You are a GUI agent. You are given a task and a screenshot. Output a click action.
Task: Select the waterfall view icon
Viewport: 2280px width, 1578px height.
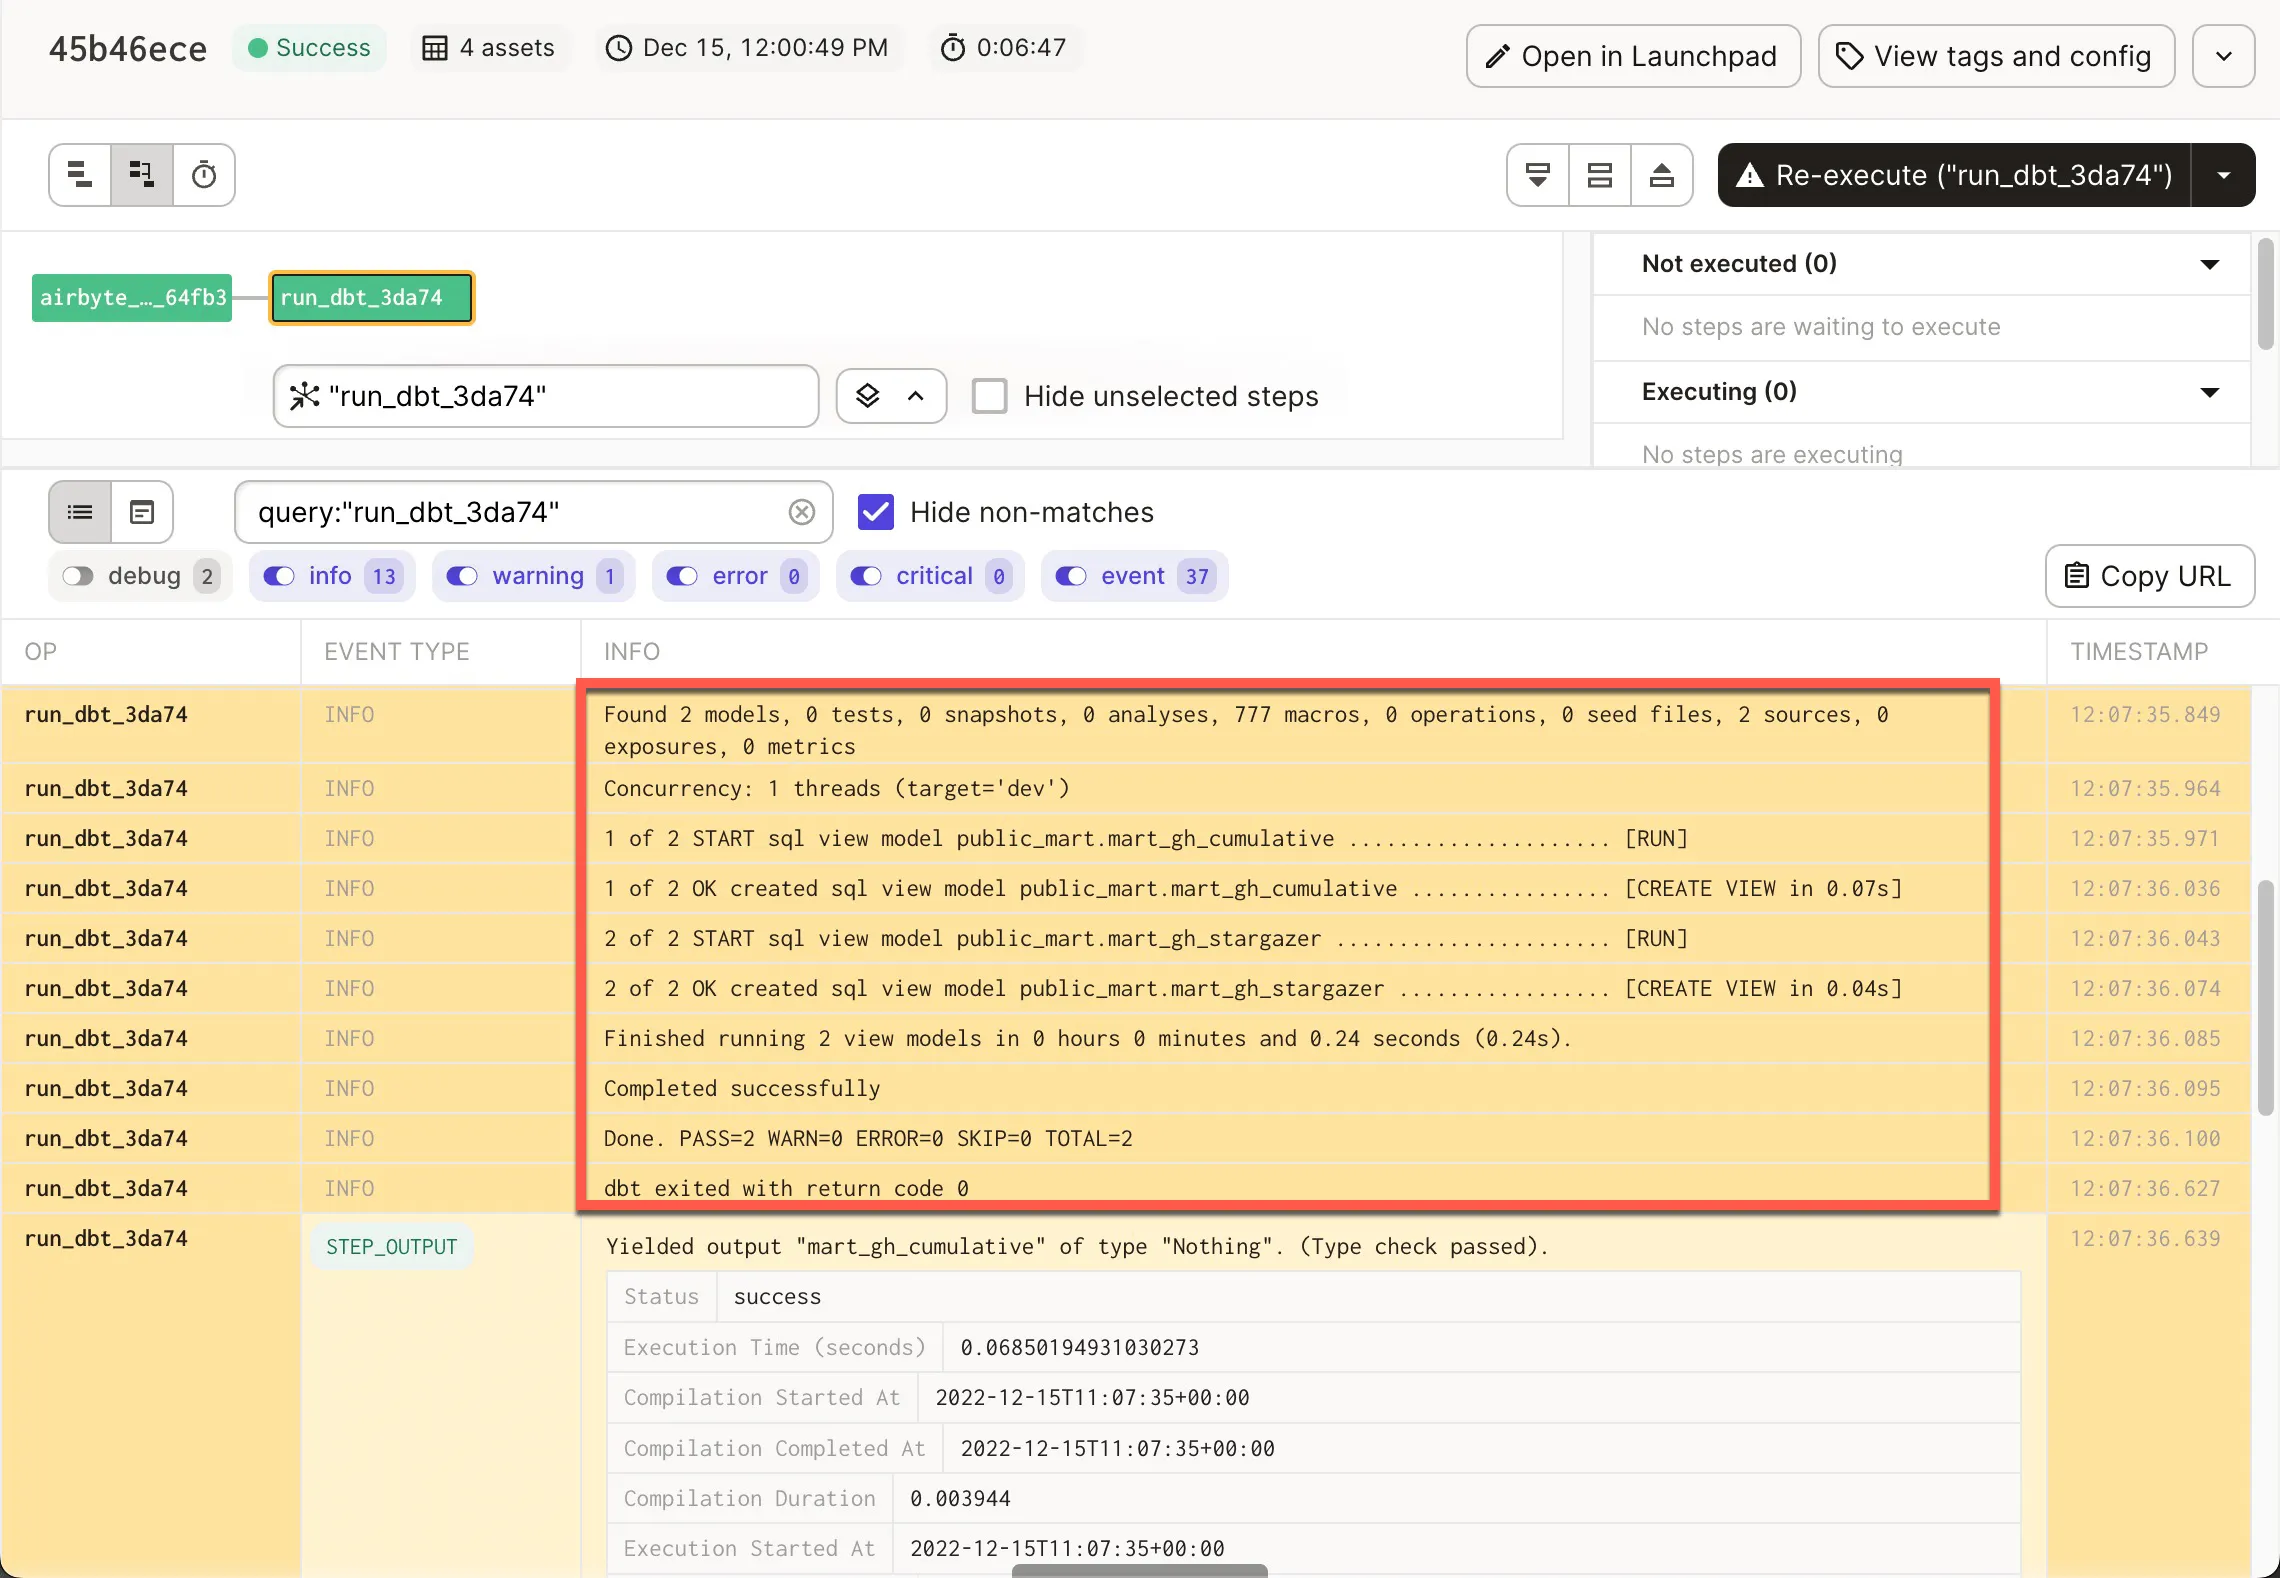tap(142, 175)
